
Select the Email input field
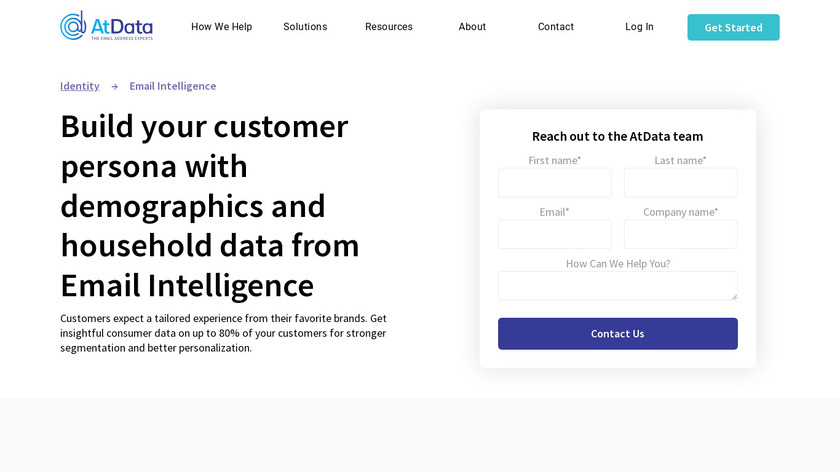(555, 235)
